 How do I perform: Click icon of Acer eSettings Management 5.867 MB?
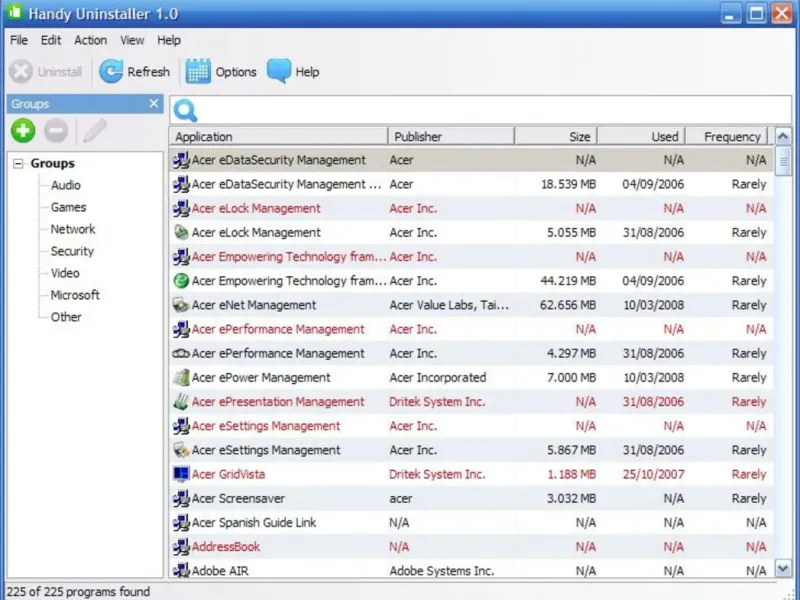181,450
